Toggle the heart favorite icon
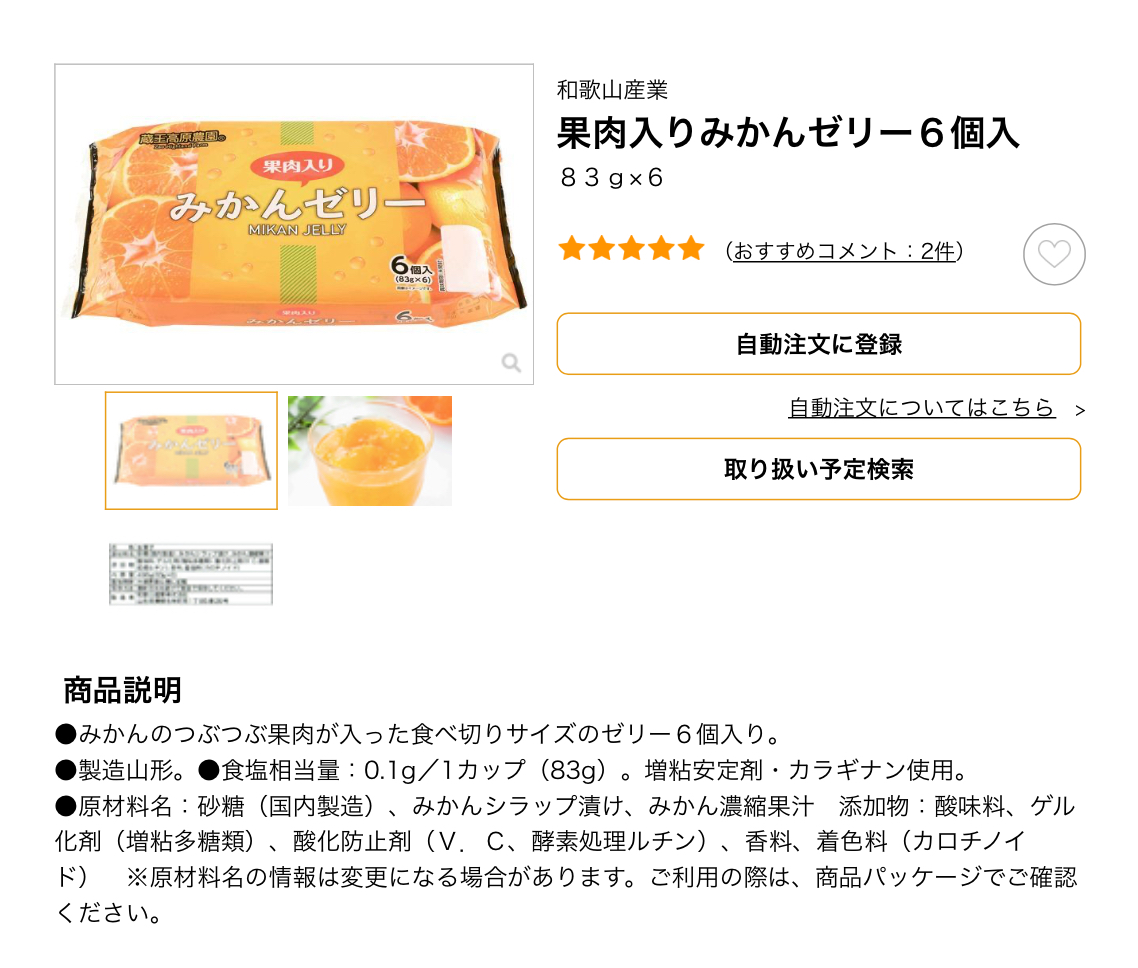 pos(1054,254)
